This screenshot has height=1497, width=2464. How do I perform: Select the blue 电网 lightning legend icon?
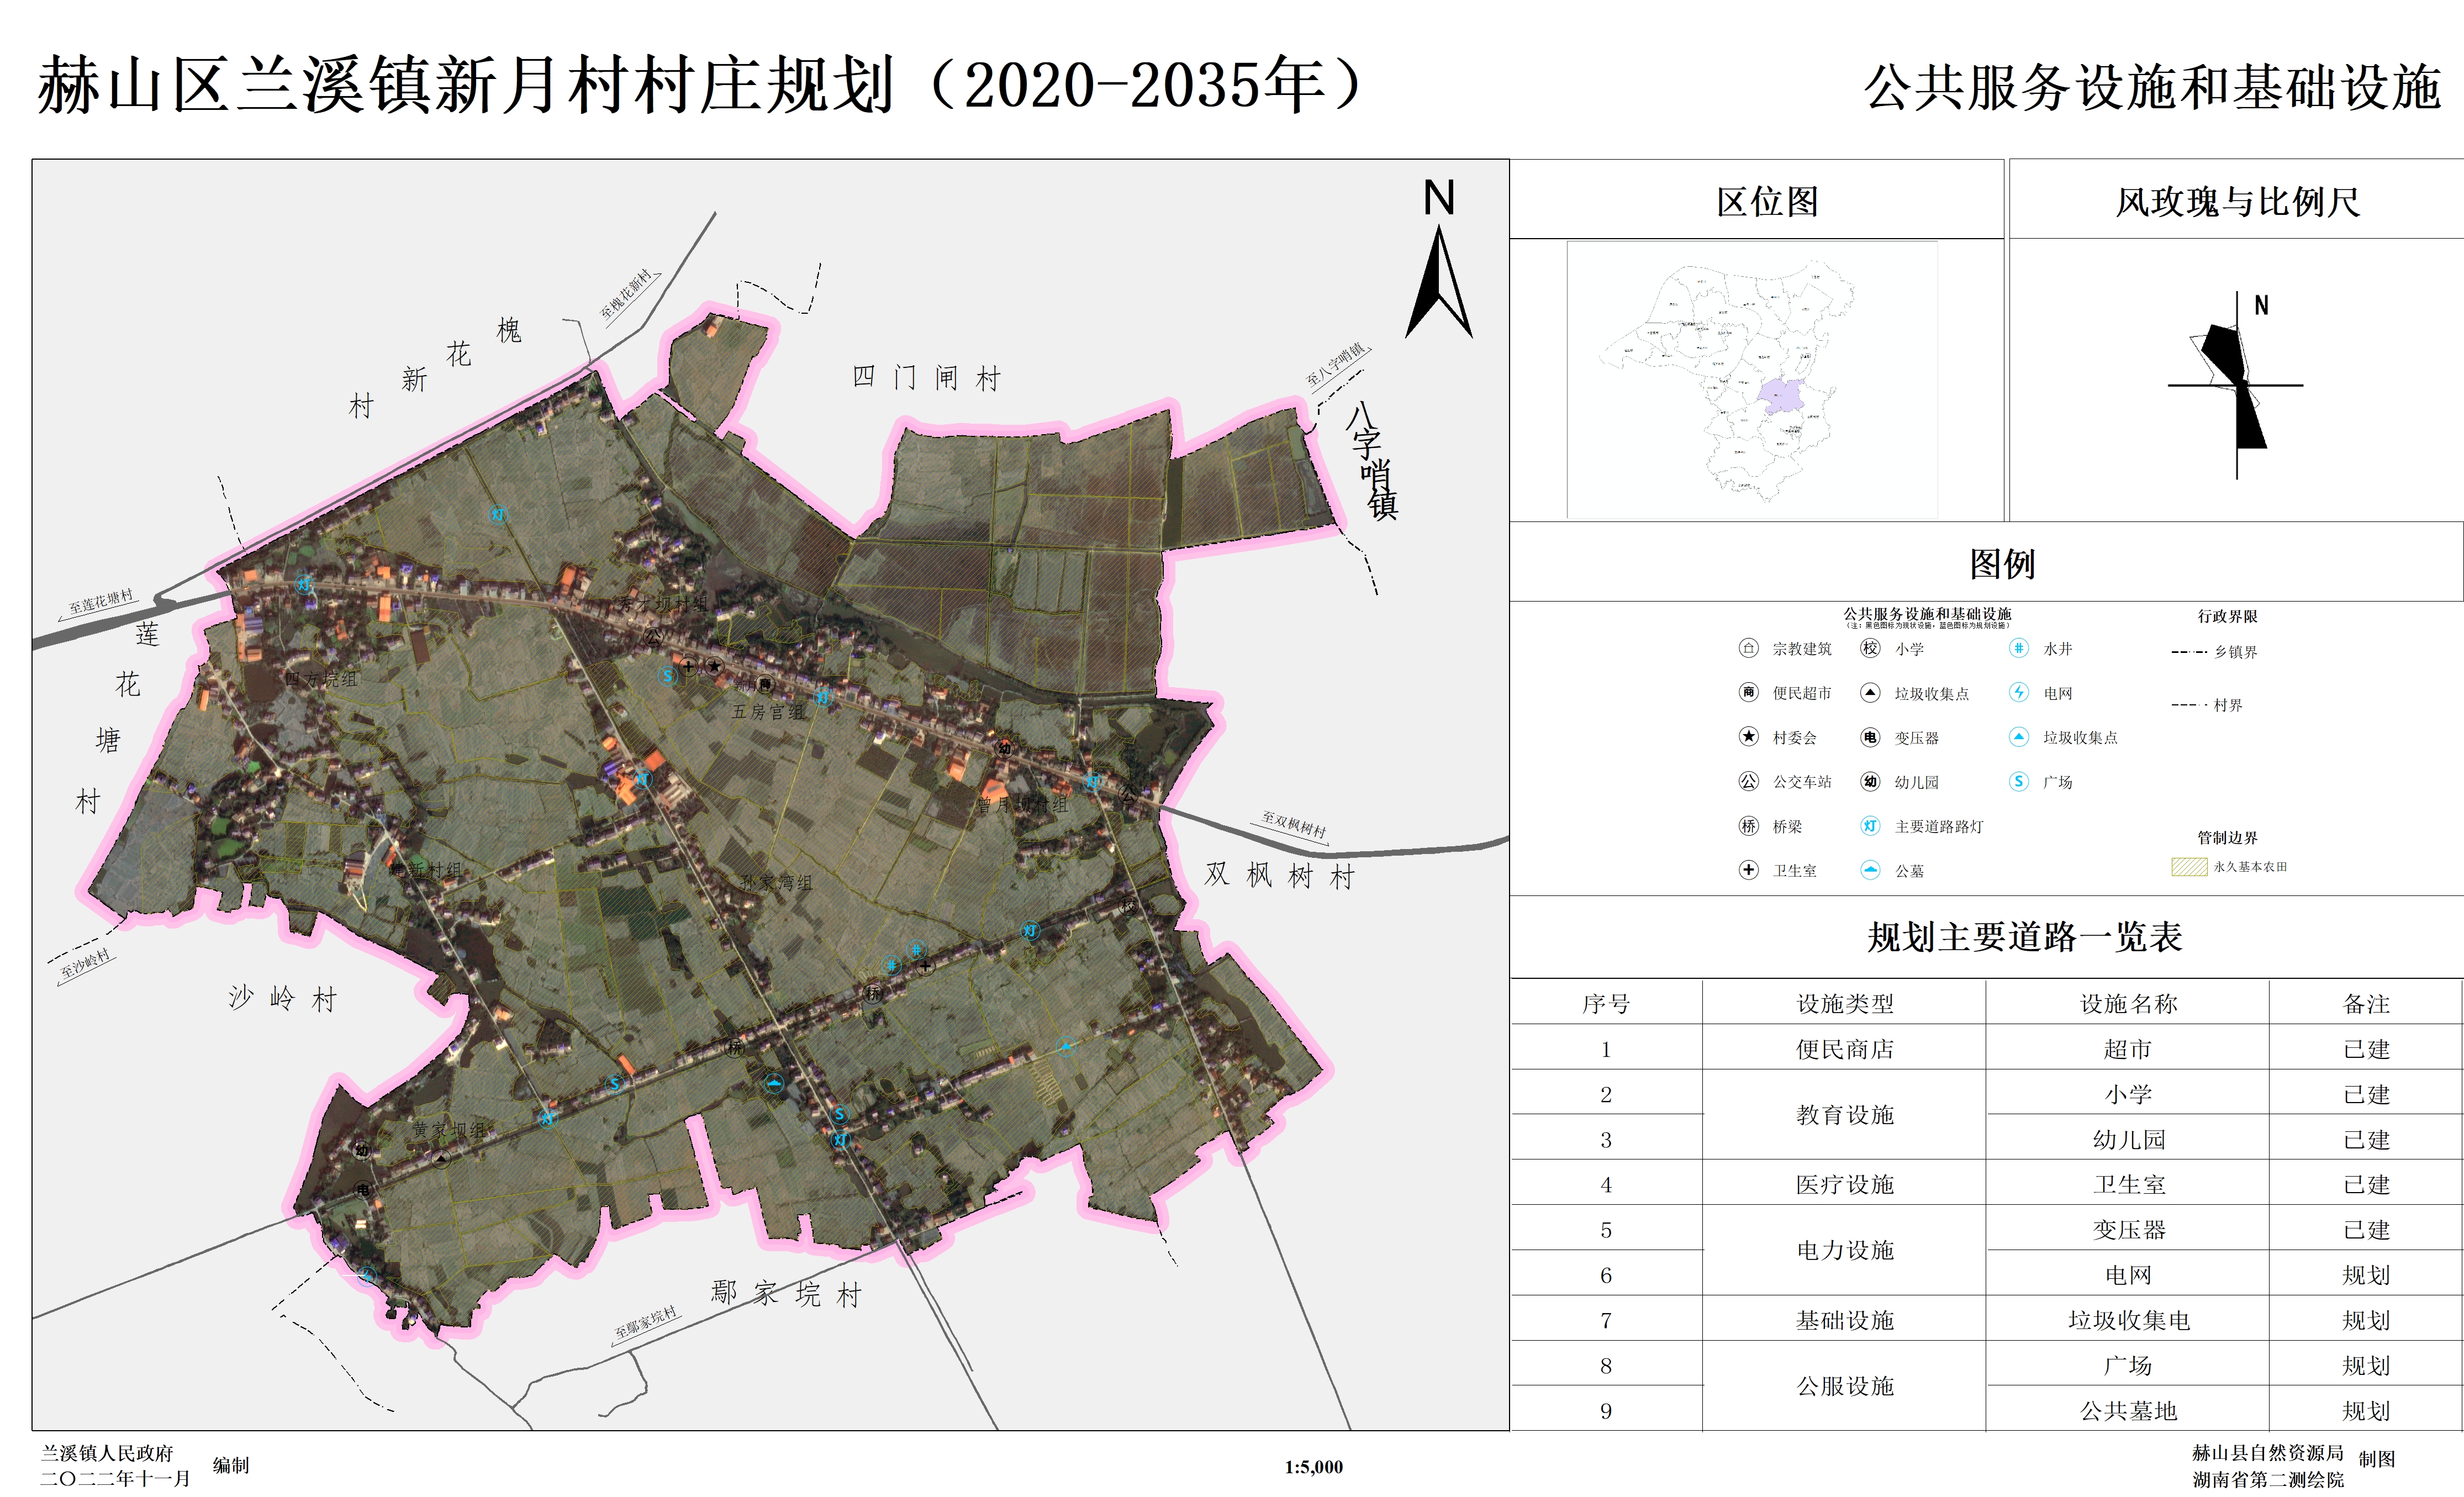click(2019, 692)
